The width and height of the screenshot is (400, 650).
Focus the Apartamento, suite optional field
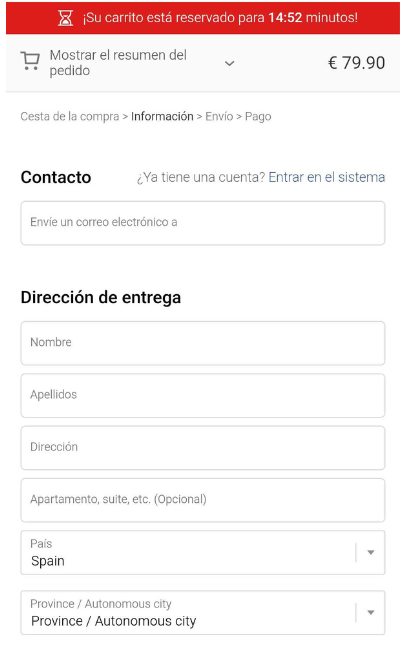click(x=203, y=500)
